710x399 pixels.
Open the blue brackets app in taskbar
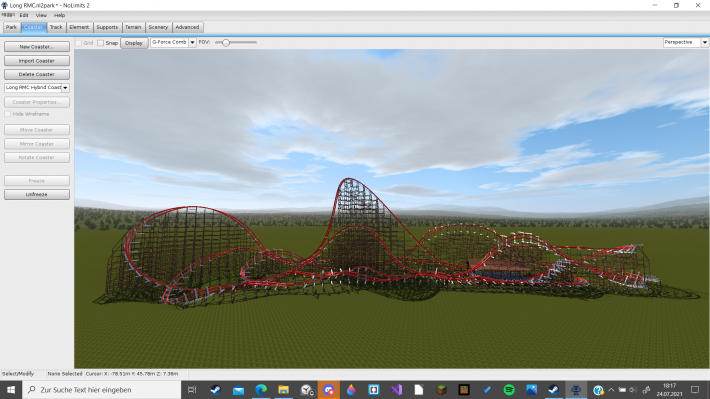coord(374,389)
